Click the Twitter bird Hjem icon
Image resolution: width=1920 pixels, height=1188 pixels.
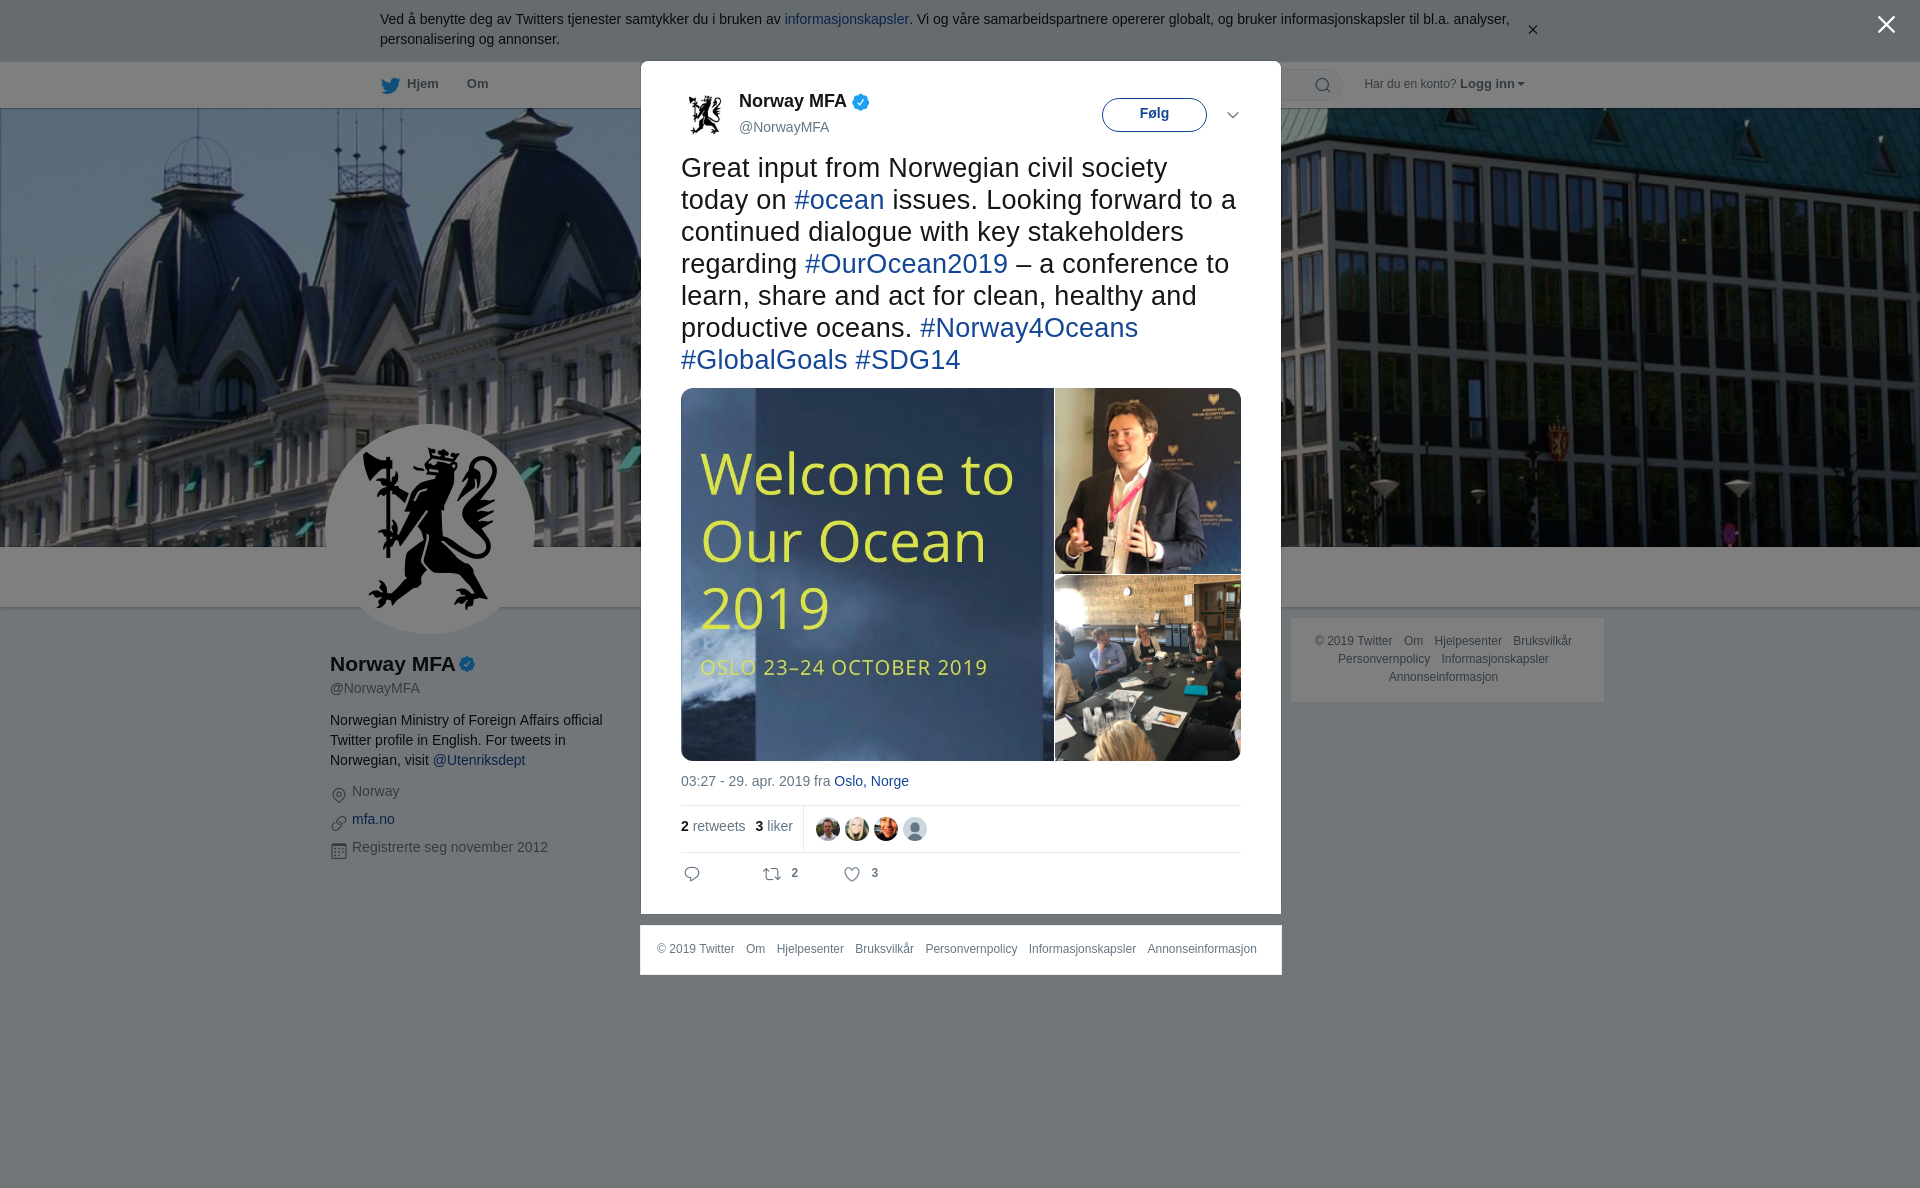coord(390,85)
